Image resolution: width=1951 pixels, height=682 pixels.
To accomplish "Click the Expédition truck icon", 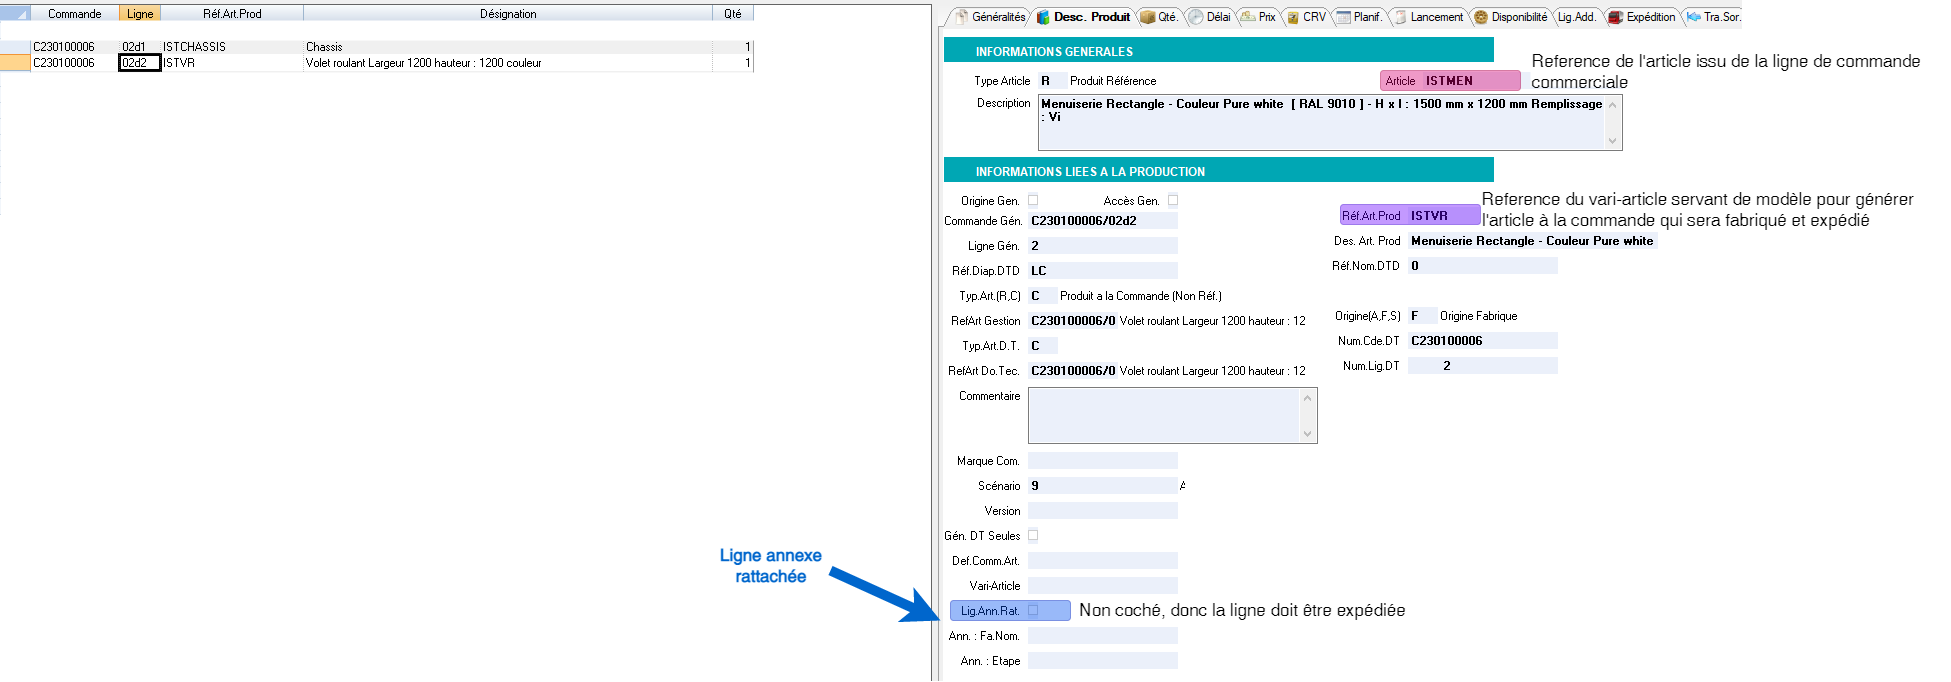I will click(x=1615, y=17).
